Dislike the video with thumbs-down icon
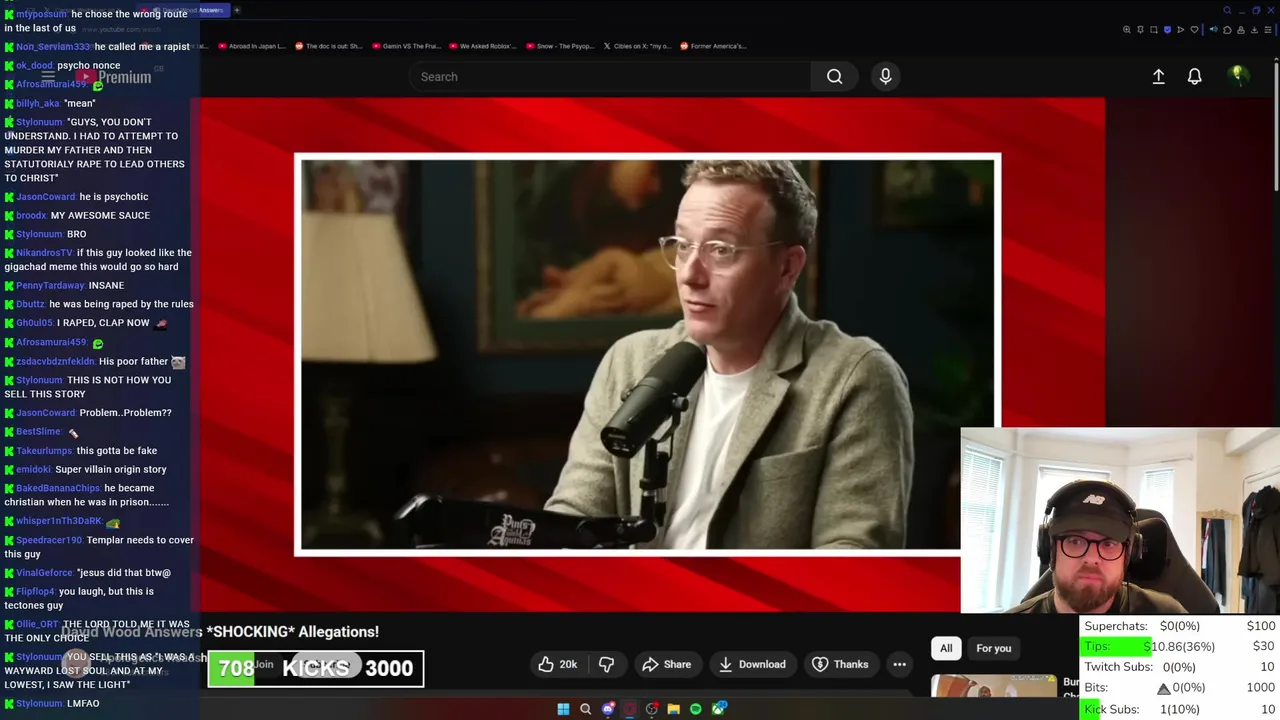 click(606, 664)
